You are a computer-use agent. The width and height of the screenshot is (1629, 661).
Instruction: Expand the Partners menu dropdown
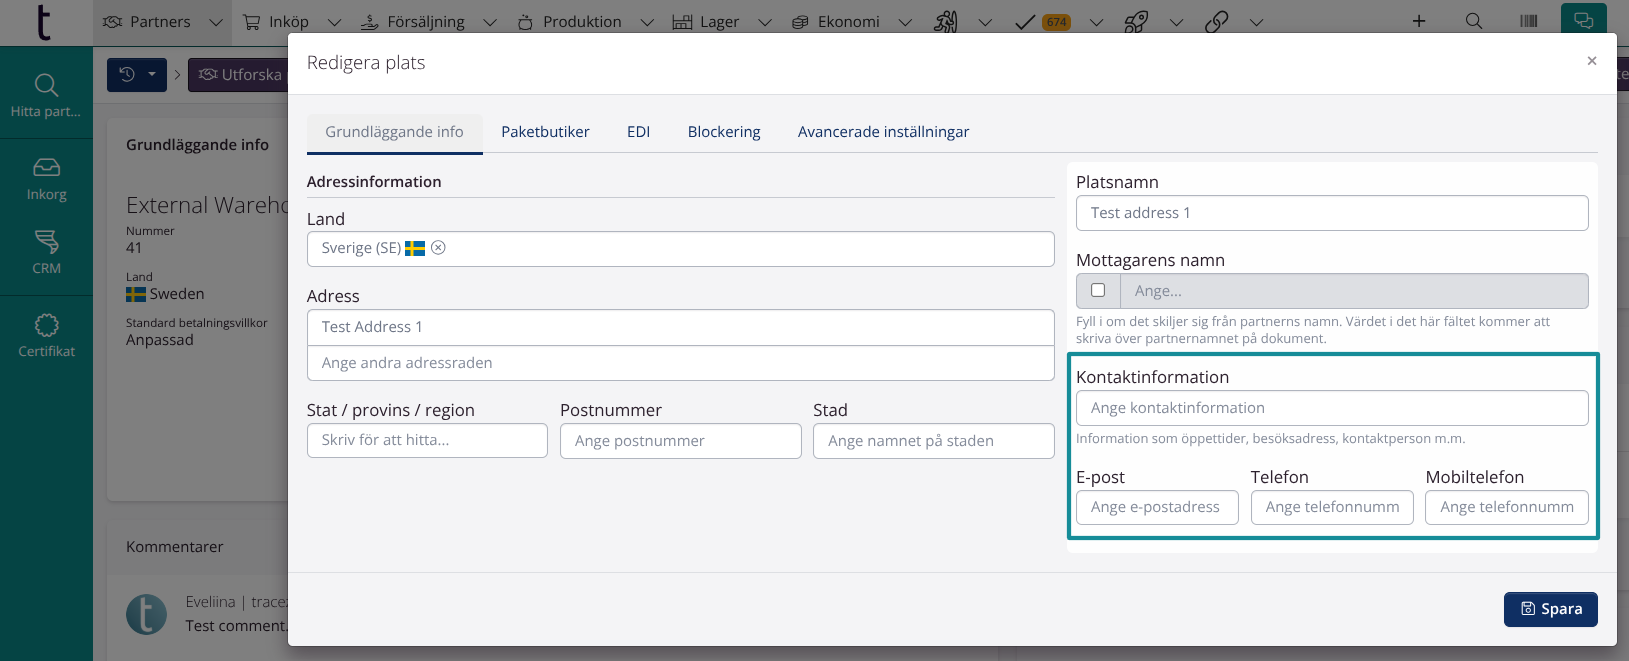point(215,22)
